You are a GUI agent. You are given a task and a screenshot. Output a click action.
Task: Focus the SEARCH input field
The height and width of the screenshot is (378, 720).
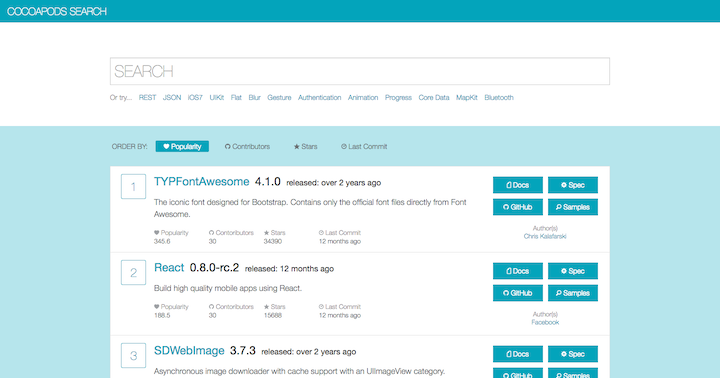coord(360,71)
